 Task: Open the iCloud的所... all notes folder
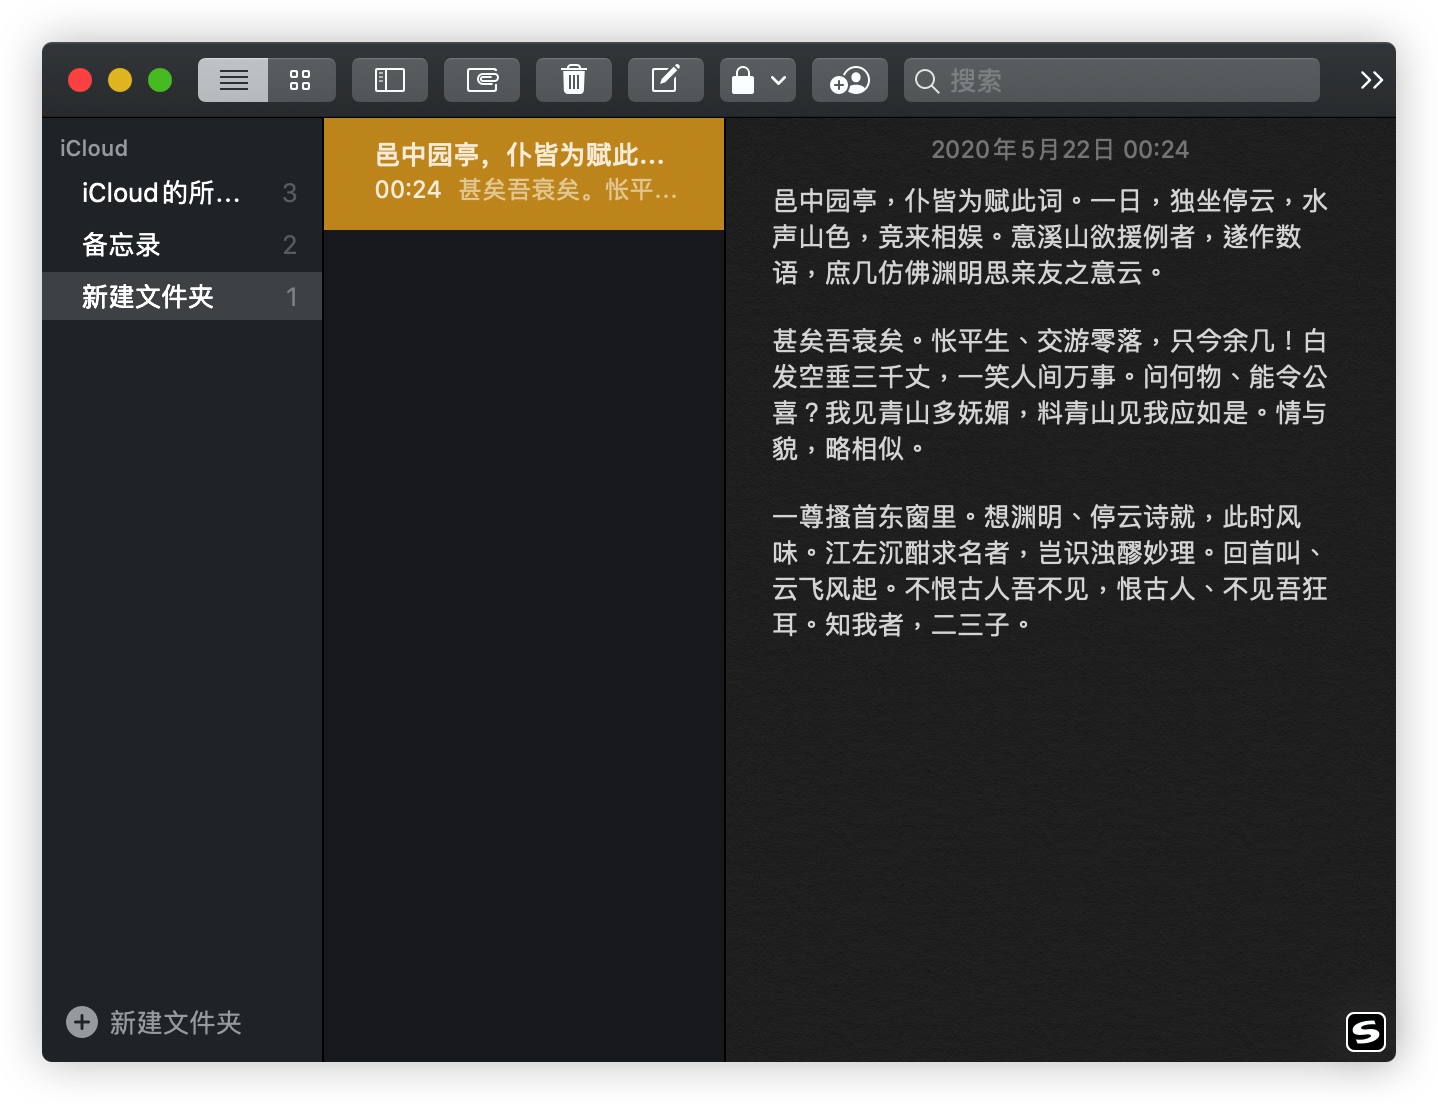161,193
